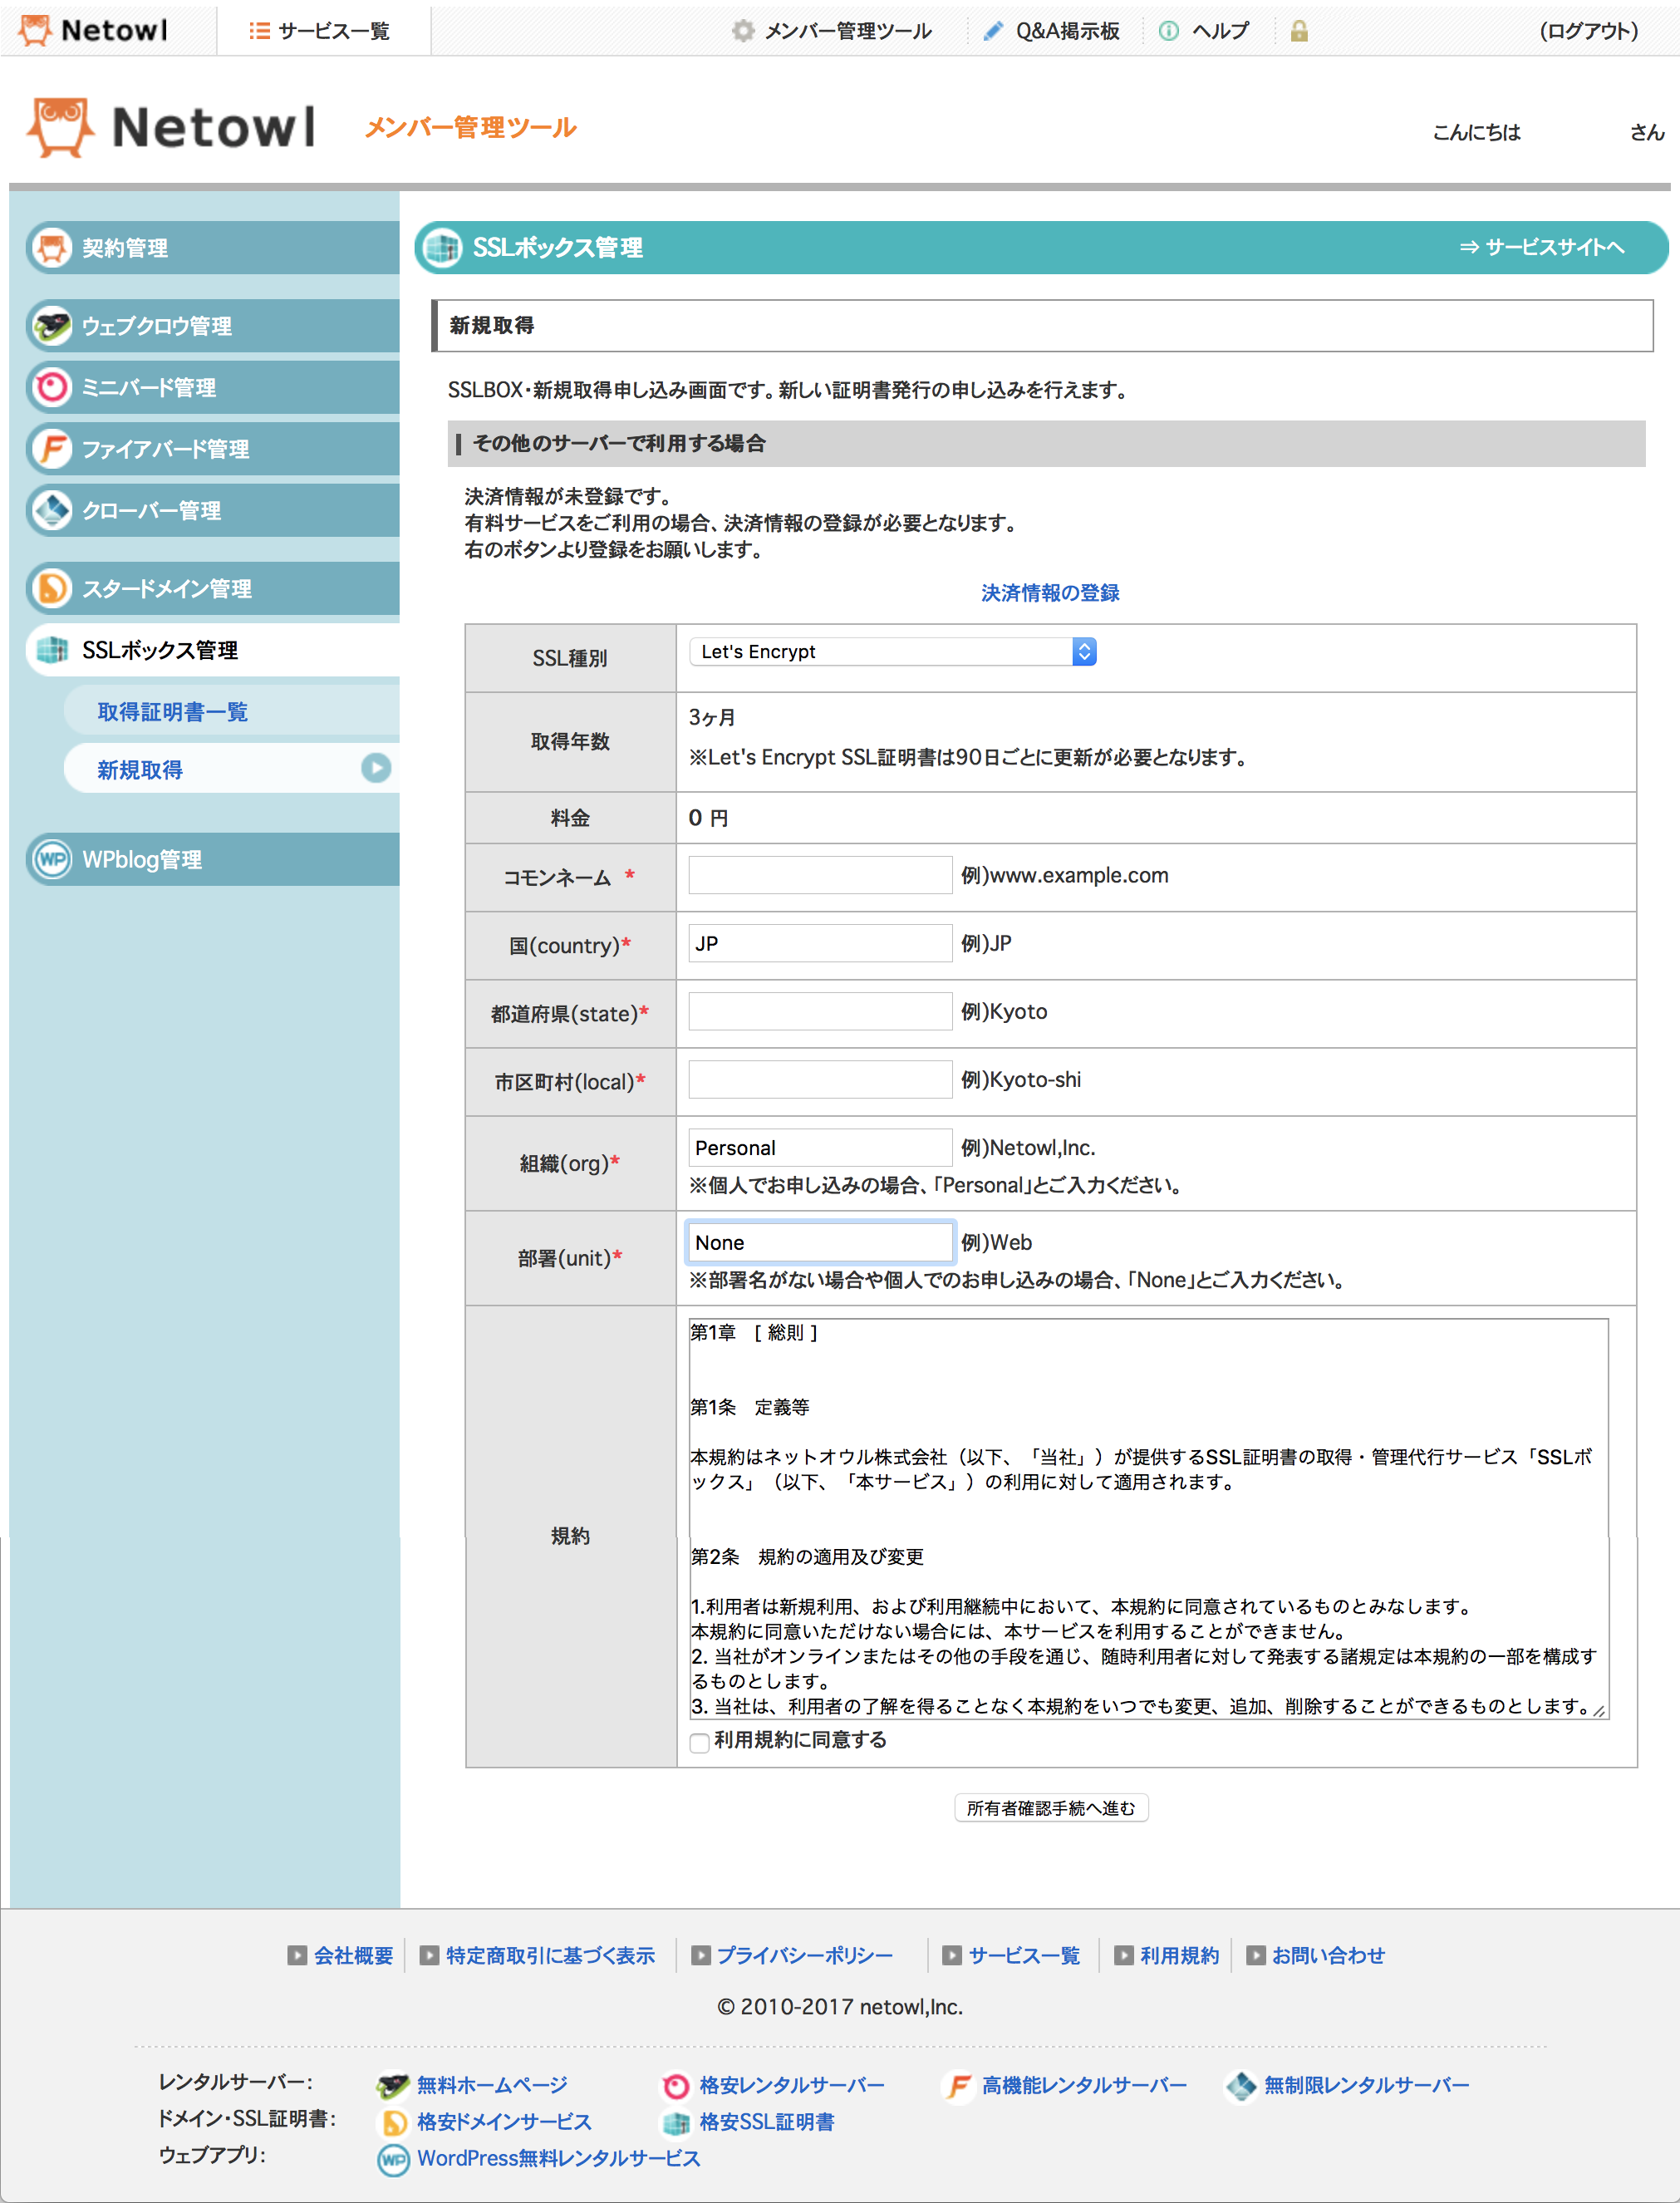Click the large Netowl header logo

pyautogui.click(x=171, y=127)
